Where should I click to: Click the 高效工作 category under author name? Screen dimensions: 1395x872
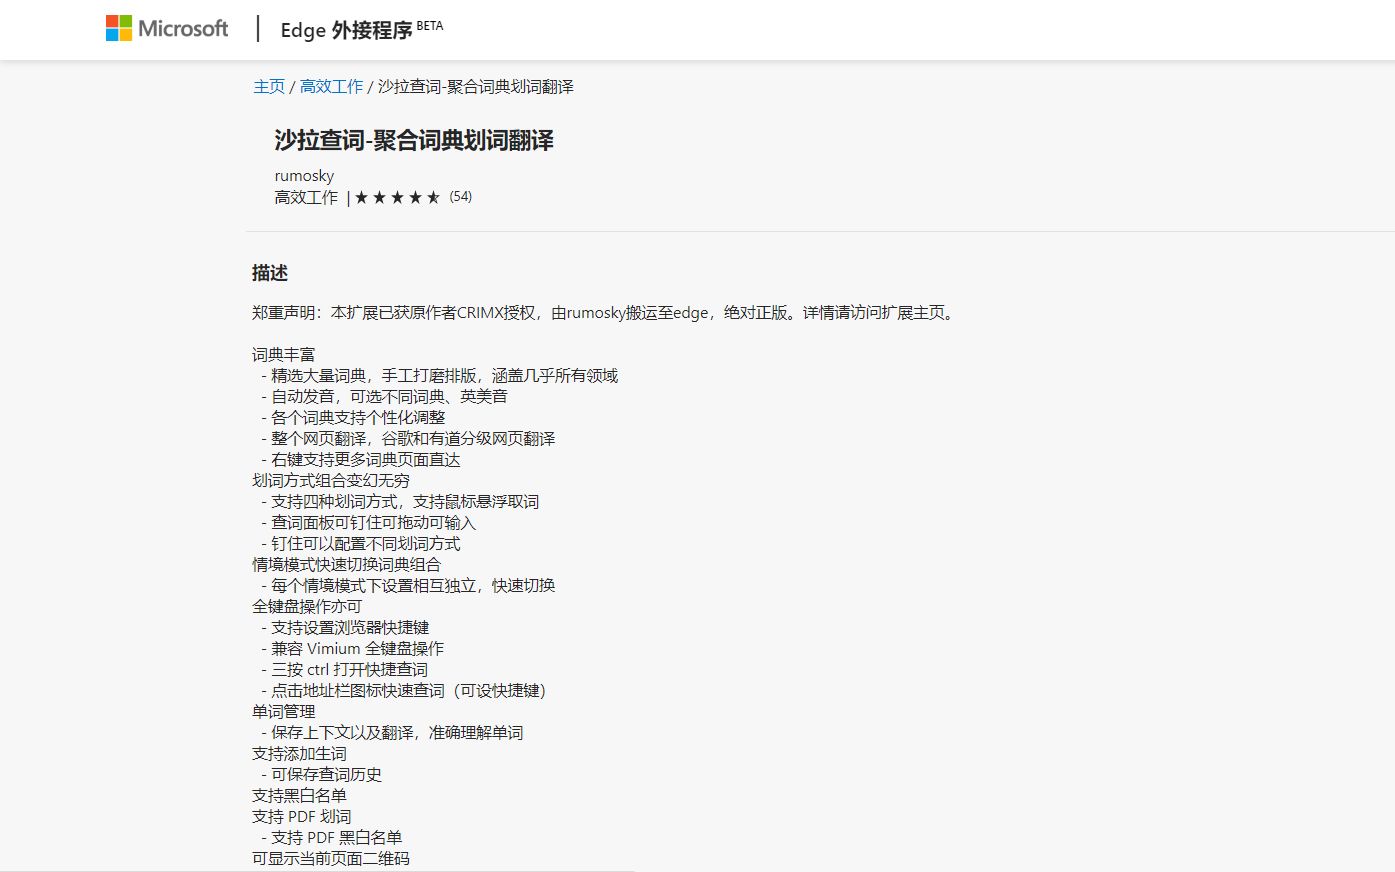[306, 197]
